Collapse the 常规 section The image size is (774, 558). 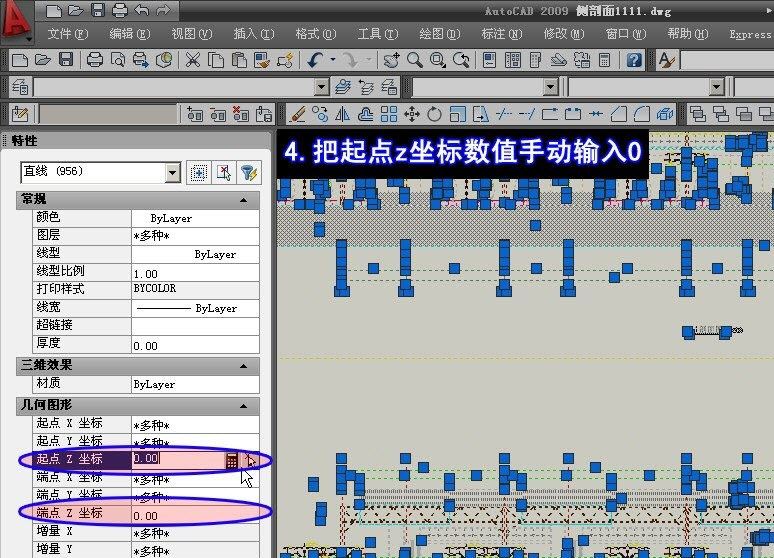click(x=243, y=200)
